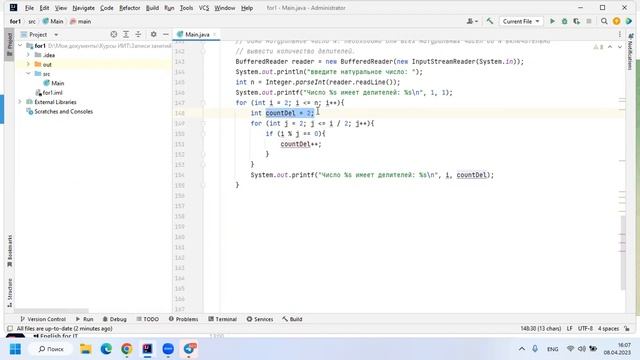This screenshot has width=640, height=360.
Task: Click the Stop process icon
Action: (x=589, y=21)
